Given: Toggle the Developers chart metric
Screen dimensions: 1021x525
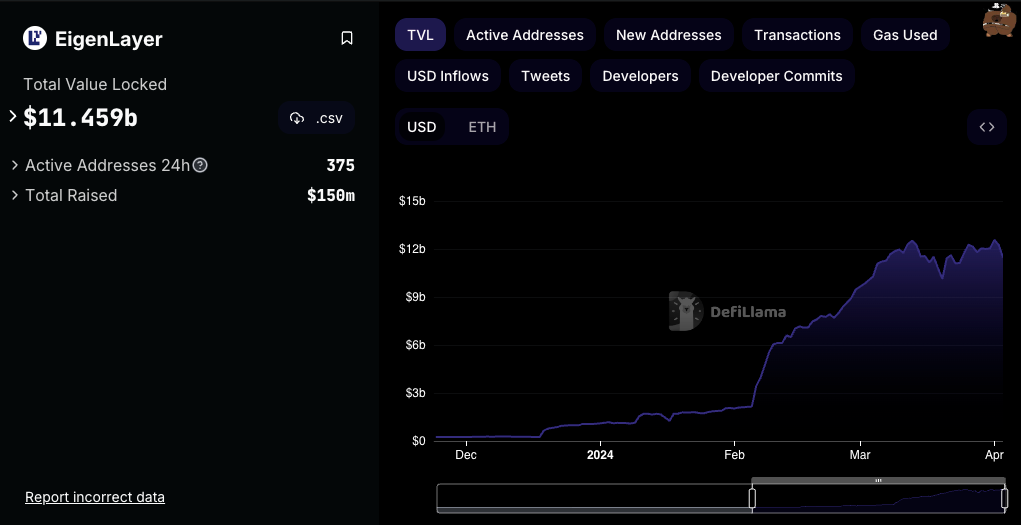Looking at the screenshot, I should 641,76.
